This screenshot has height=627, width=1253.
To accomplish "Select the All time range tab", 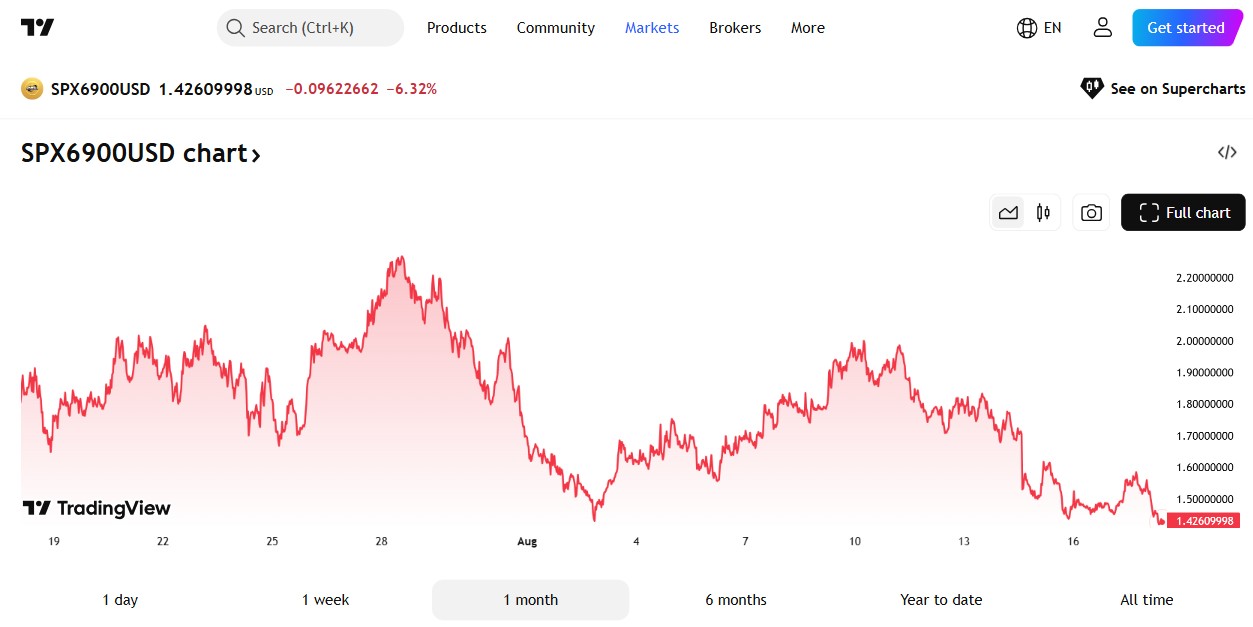I will click(x=1147, y=600).
